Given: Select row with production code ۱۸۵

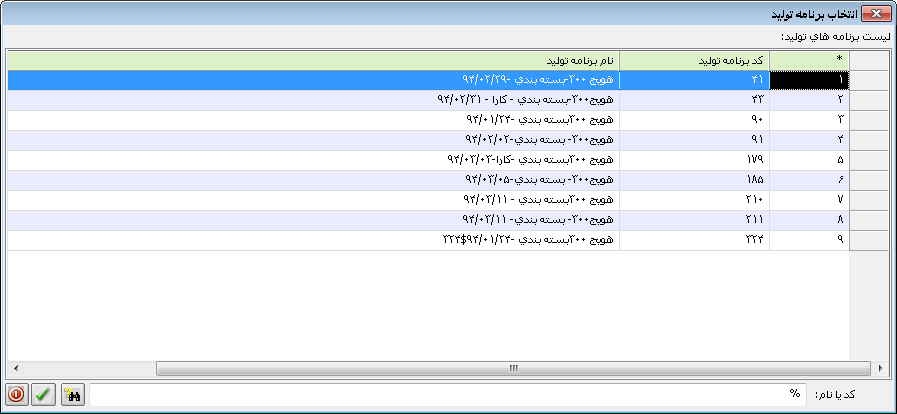Looking at the screenshot, I should tap(694, 180).
